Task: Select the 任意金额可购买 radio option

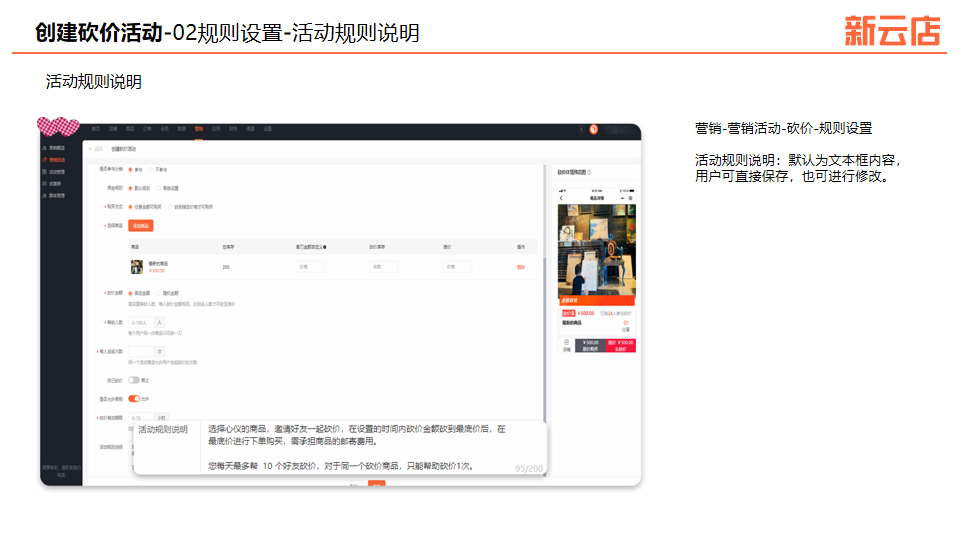Action: click(130, 207)
